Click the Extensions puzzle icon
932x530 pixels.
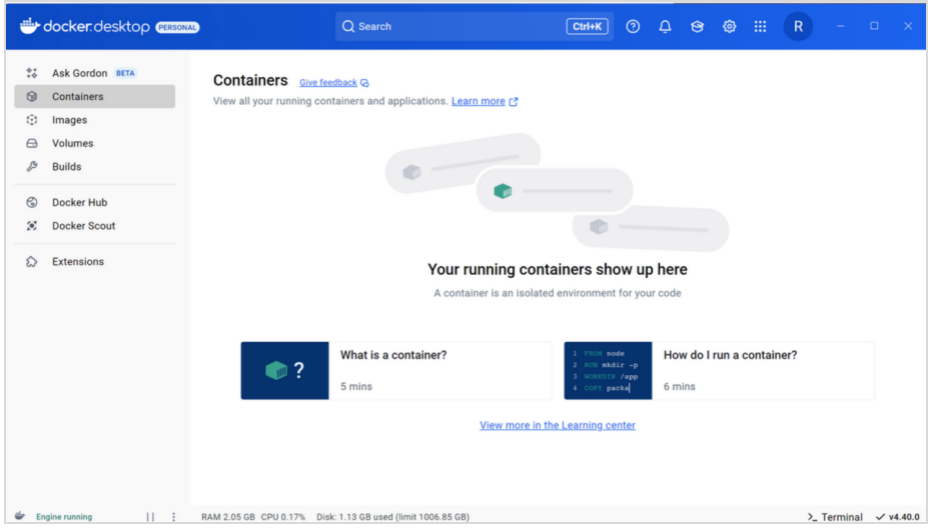click(32, 261)
